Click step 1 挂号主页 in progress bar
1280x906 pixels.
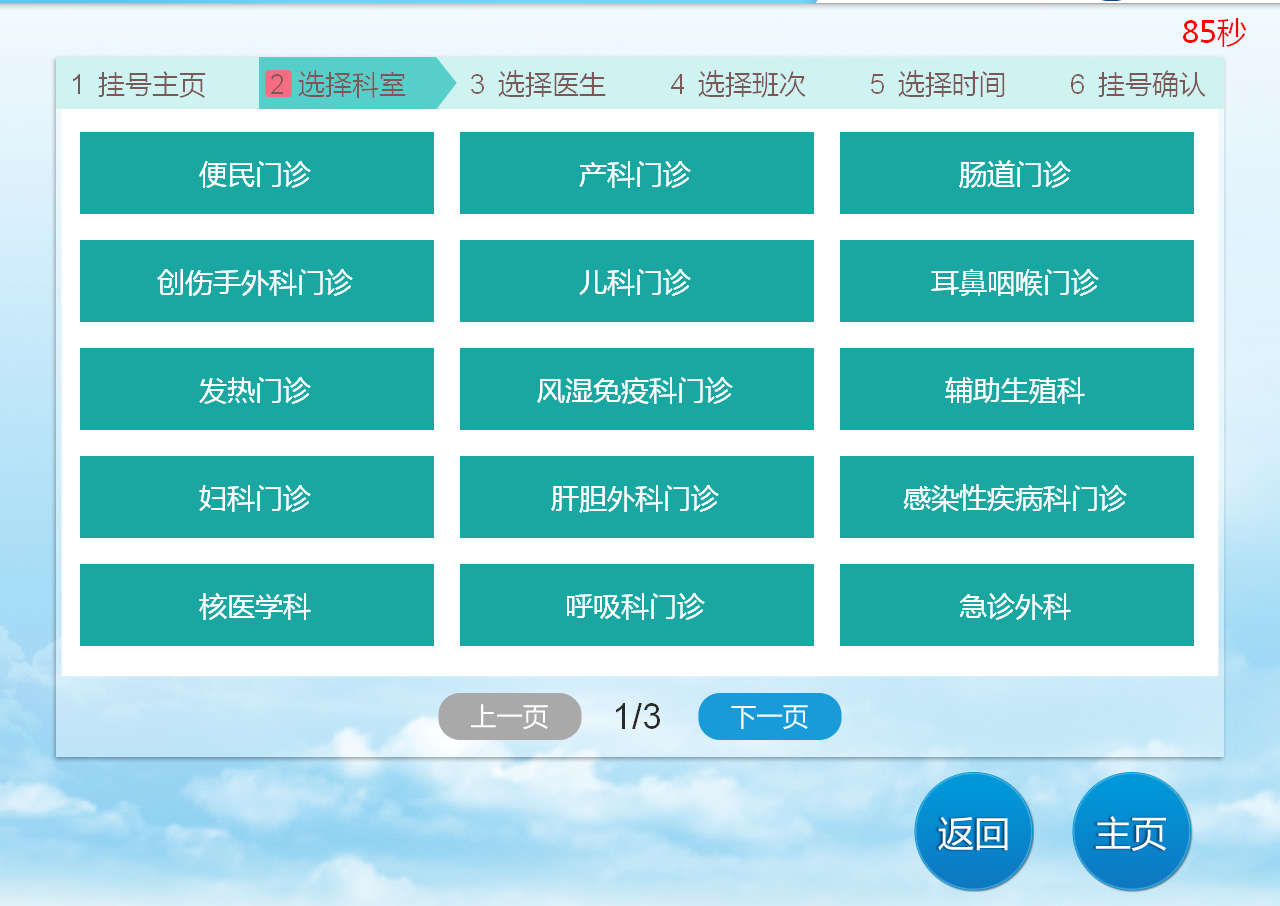click(140, 85)
